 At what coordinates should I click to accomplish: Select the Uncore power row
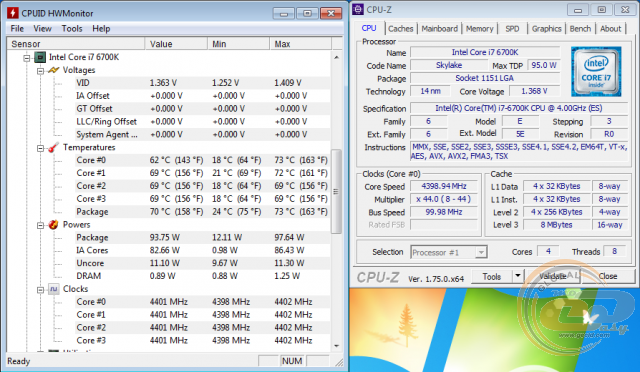(202, 263)
